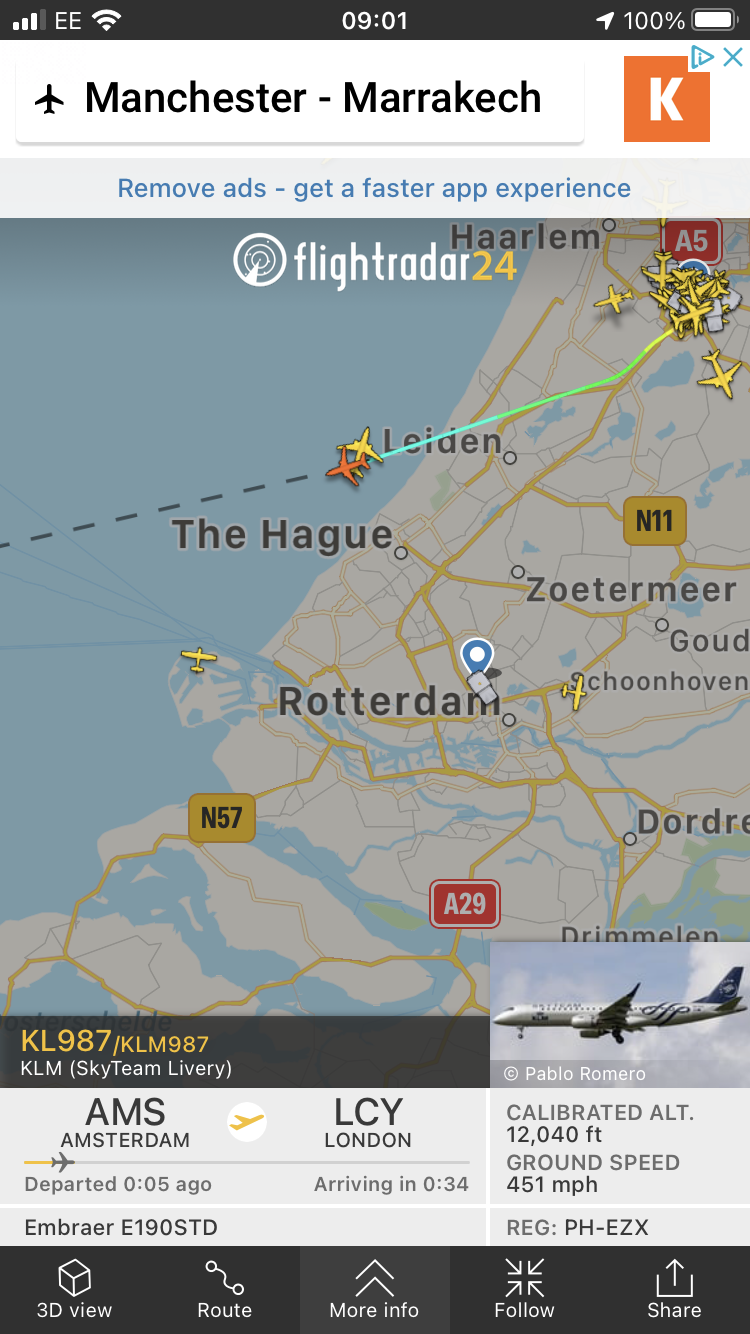The image size is (750, 1334).
Task: Tap the blue location pin near Rotterdam
Action: tap(477, 657)
